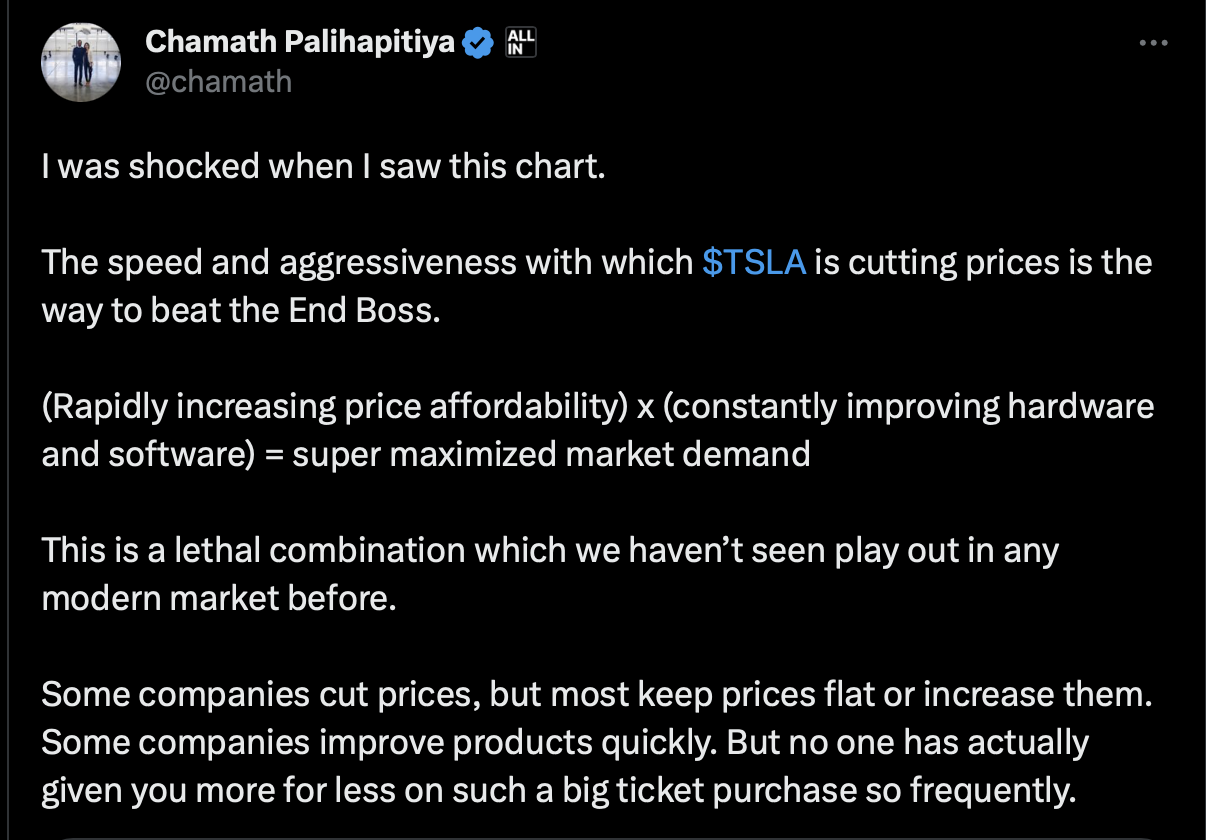Click the ALL IN affiliation badge
The image size is (1206, 840).
tap(522, 42)
